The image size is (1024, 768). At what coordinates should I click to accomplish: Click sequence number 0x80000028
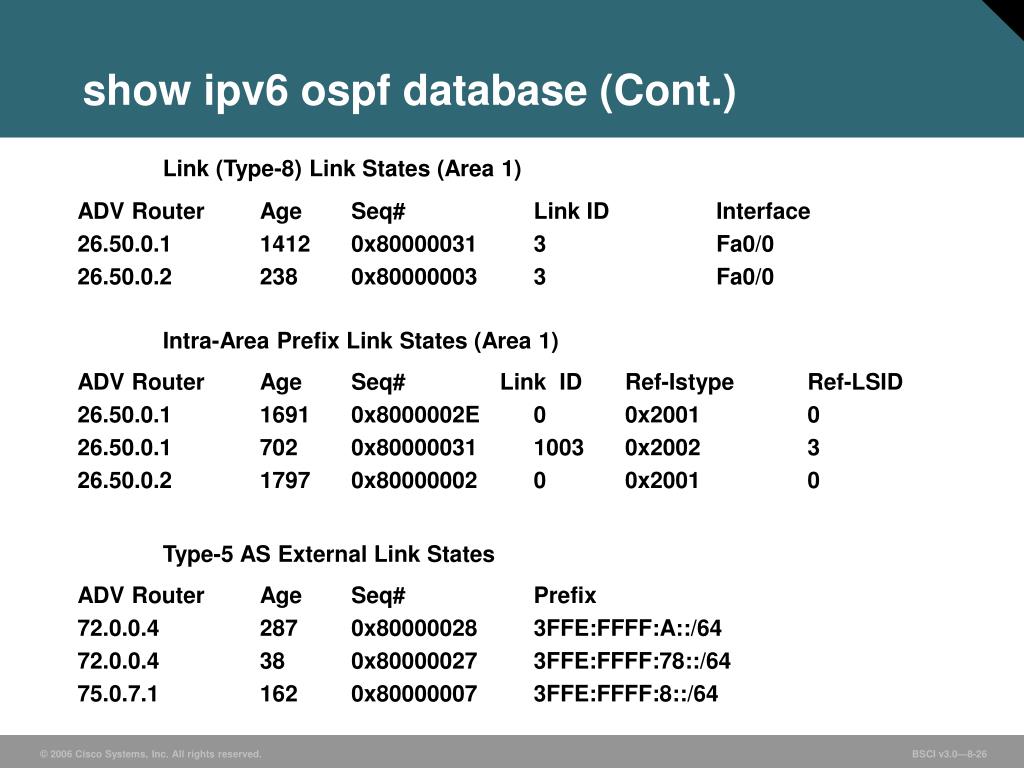tap(414, 628)
